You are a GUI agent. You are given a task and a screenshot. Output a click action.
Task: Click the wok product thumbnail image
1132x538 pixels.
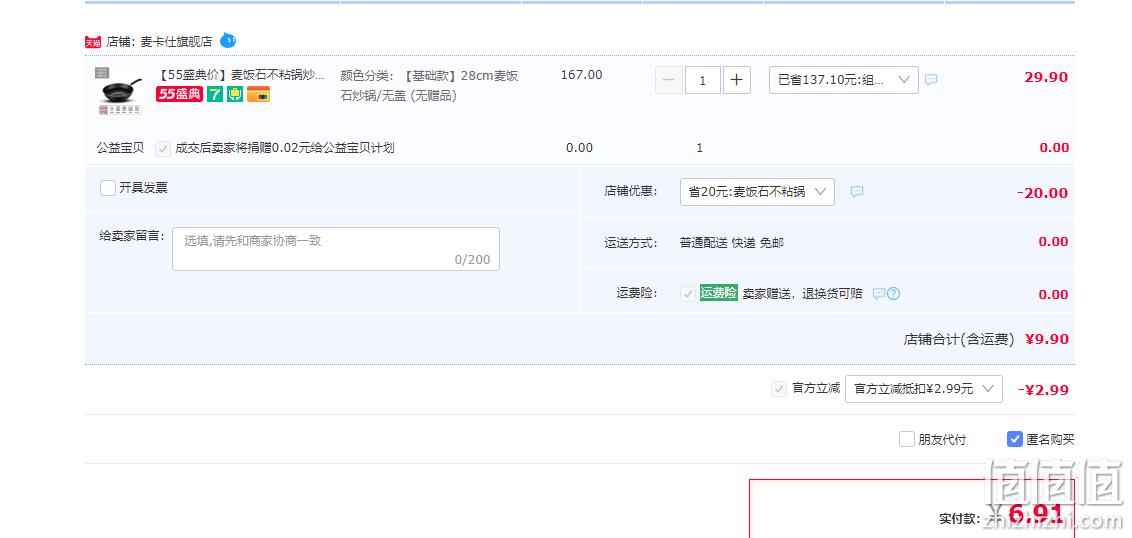coord(118,91)
